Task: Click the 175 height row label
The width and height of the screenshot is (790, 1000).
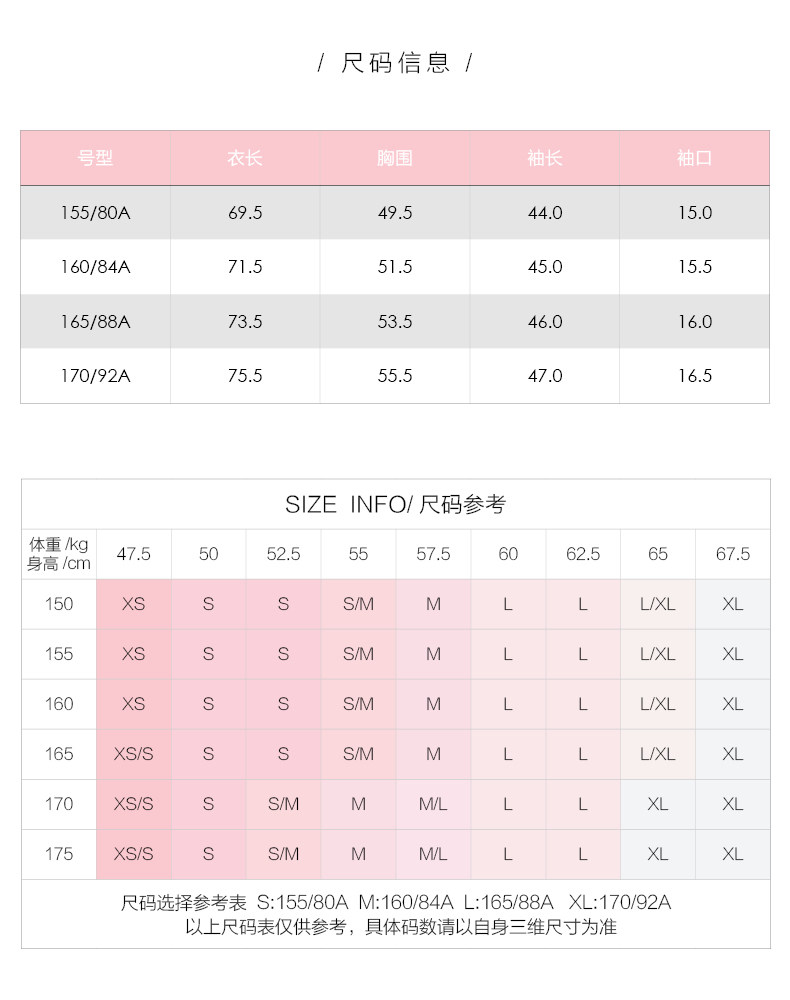Action: click(x=59, y=854)
